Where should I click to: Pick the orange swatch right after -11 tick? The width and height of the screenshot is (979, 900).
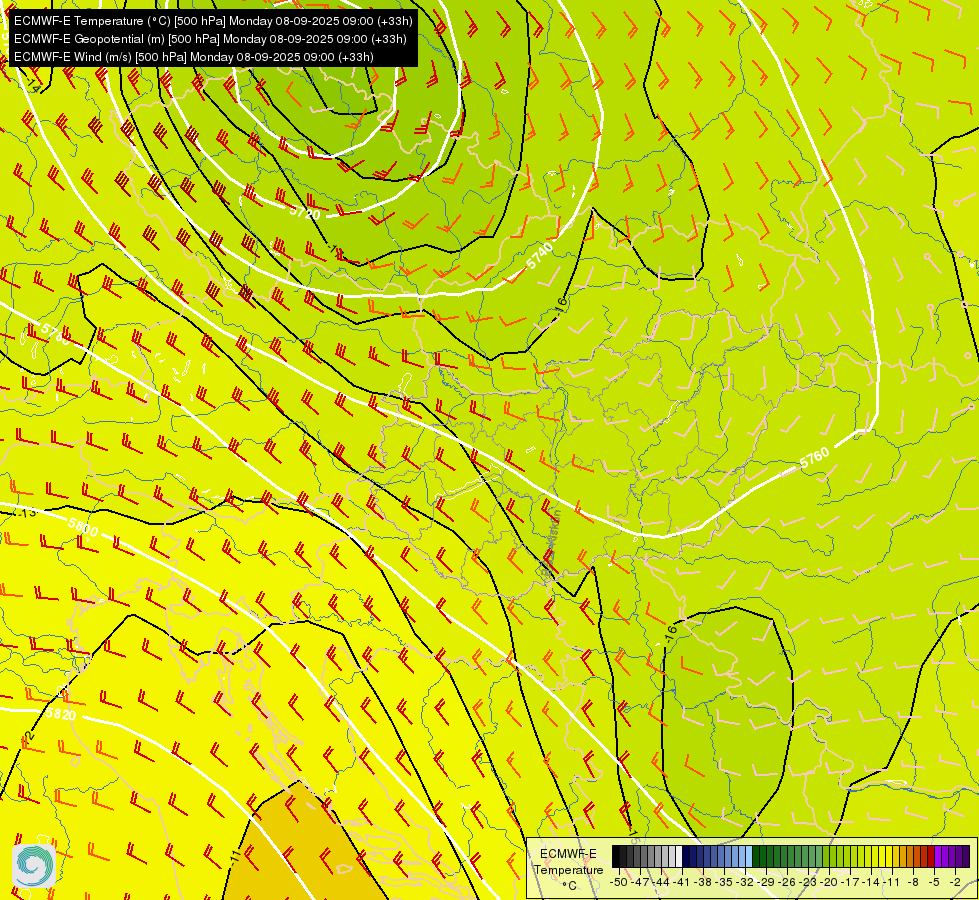pyautogui.click(x=895, y=856)
